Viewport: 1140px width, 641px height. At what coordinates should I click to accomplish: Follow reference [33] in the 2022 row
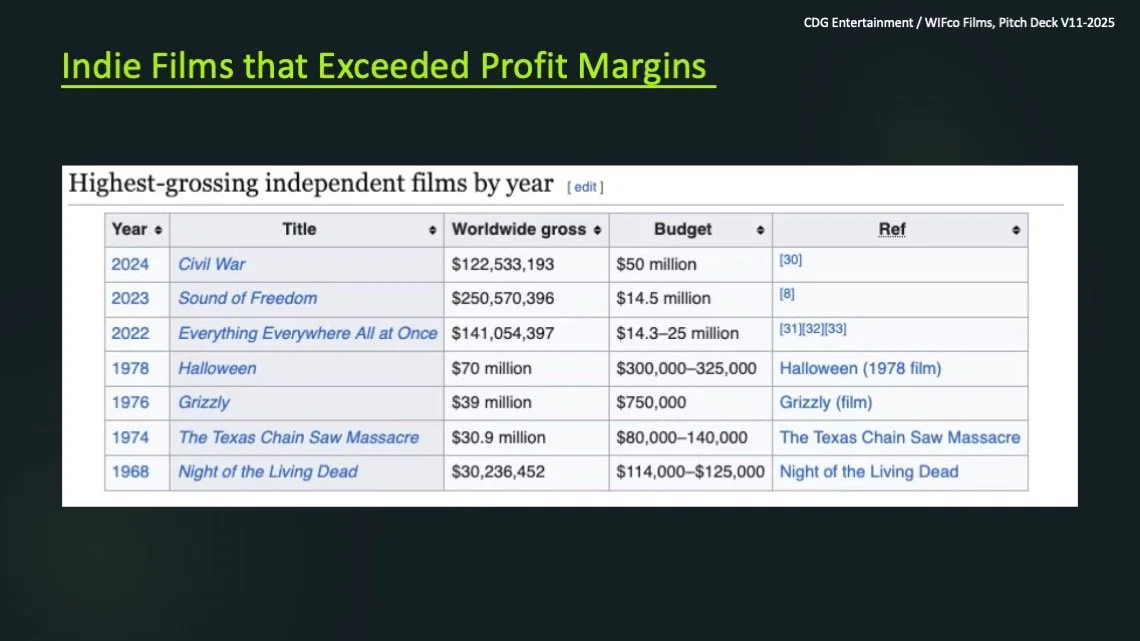pos(835,328)
